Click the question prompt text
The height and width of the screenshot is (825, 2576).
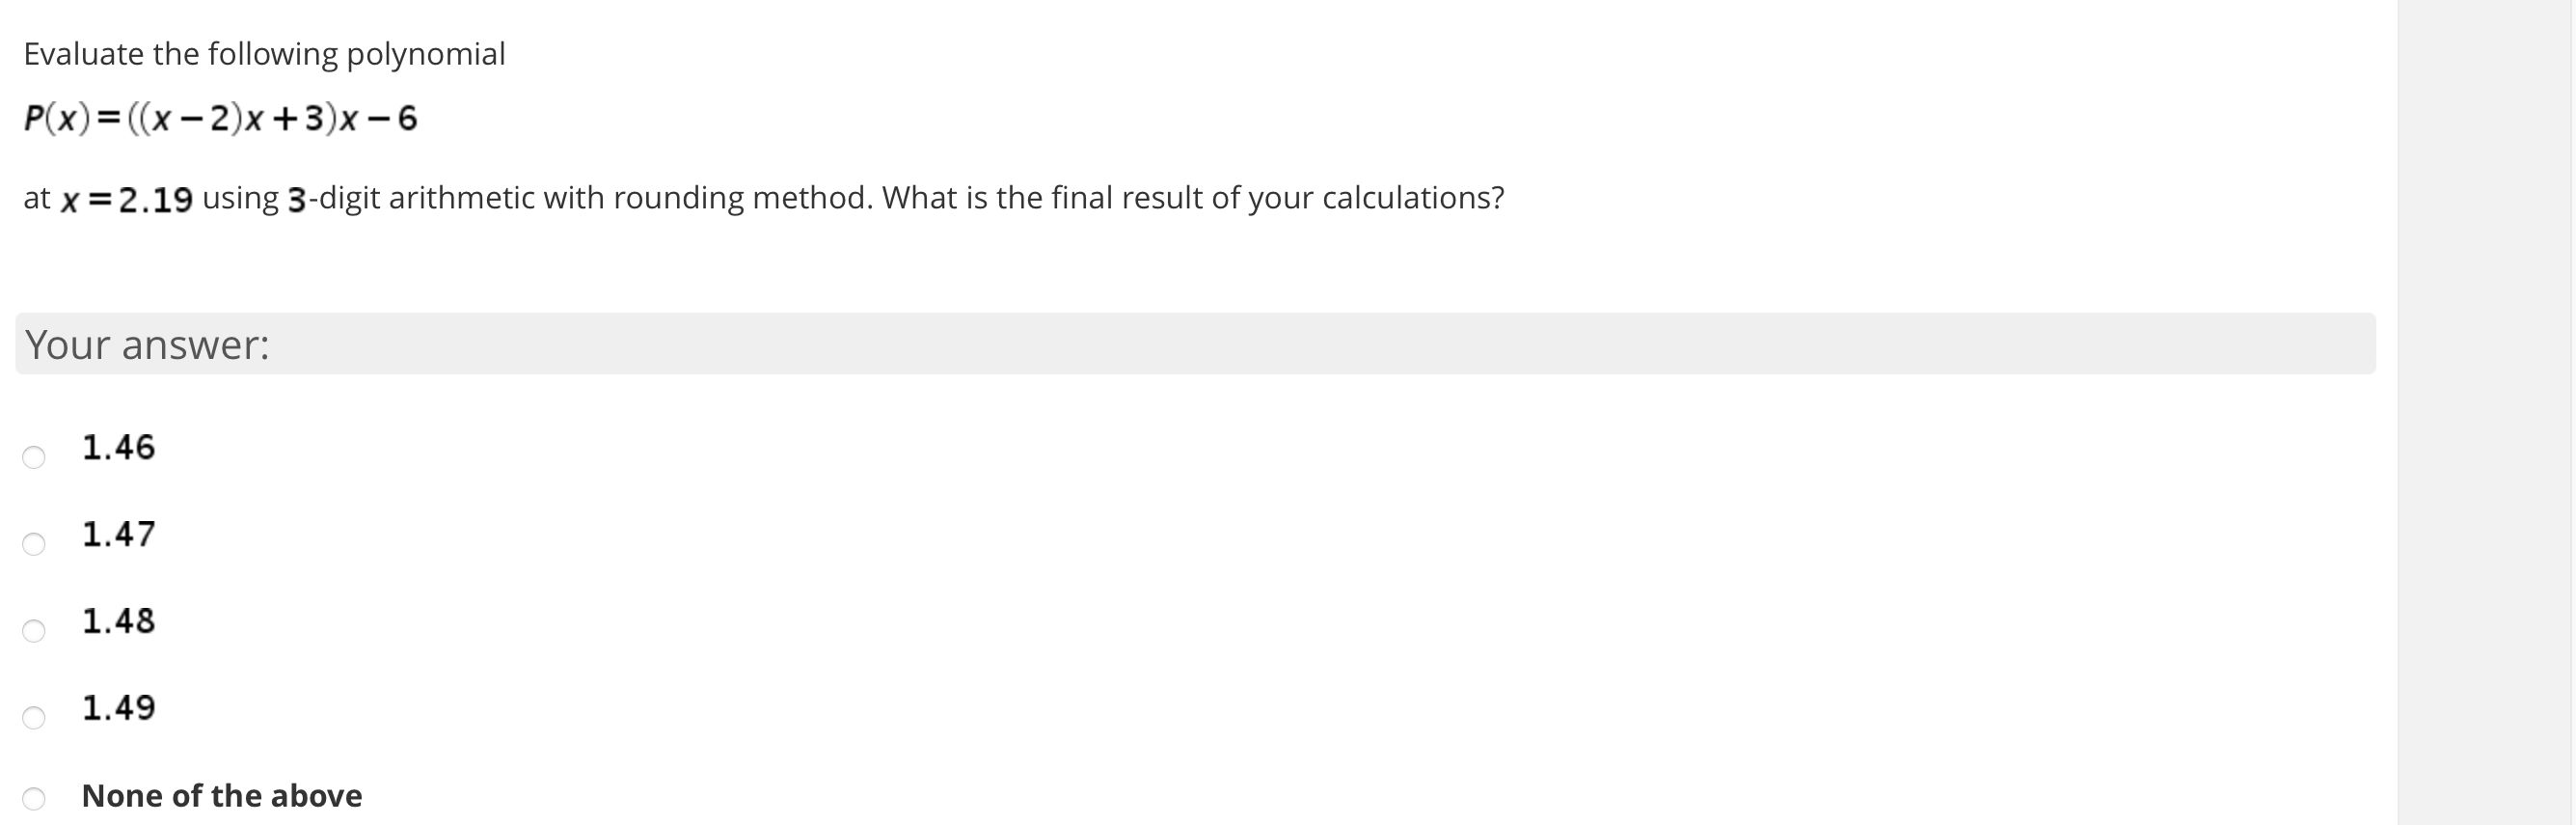pos(264,54)
